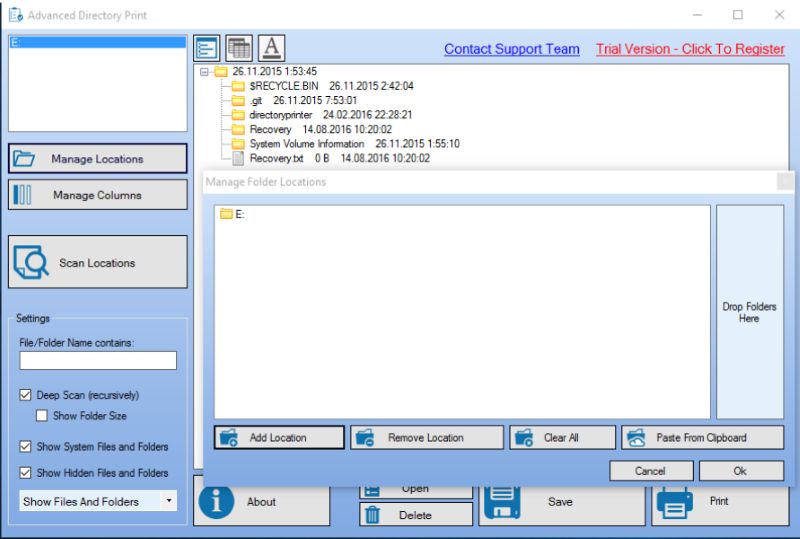This screenshot has width=800, height=539.
Task: Click the Delete trash can icon
Action: (372, 514)
